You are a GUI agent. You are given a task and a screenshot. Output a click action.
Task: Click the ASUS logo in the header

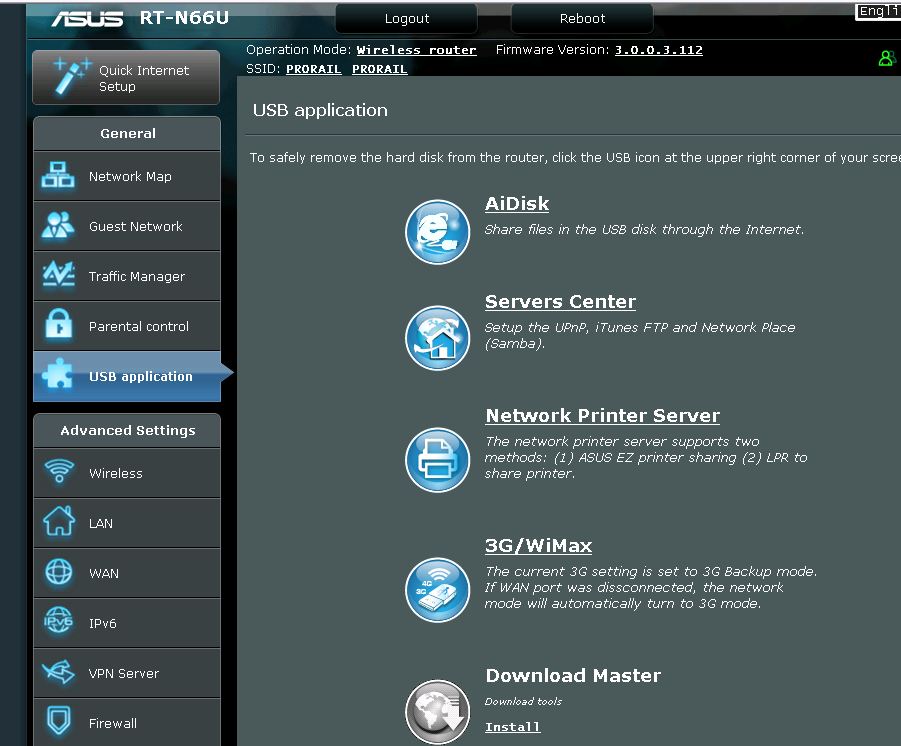87,19
